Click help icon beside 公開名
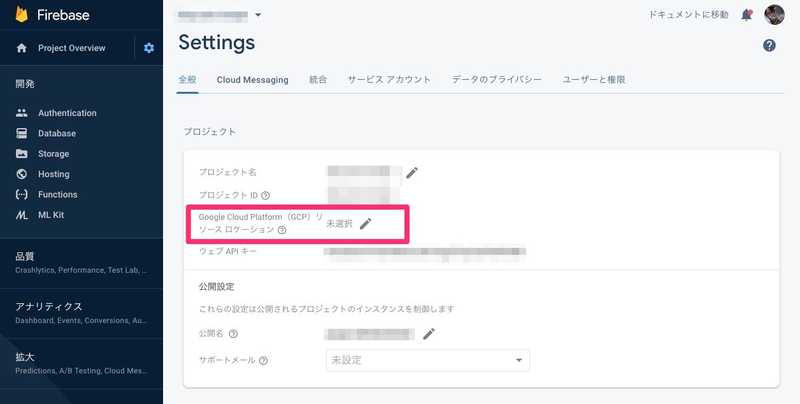 click(x=233, y=334)
